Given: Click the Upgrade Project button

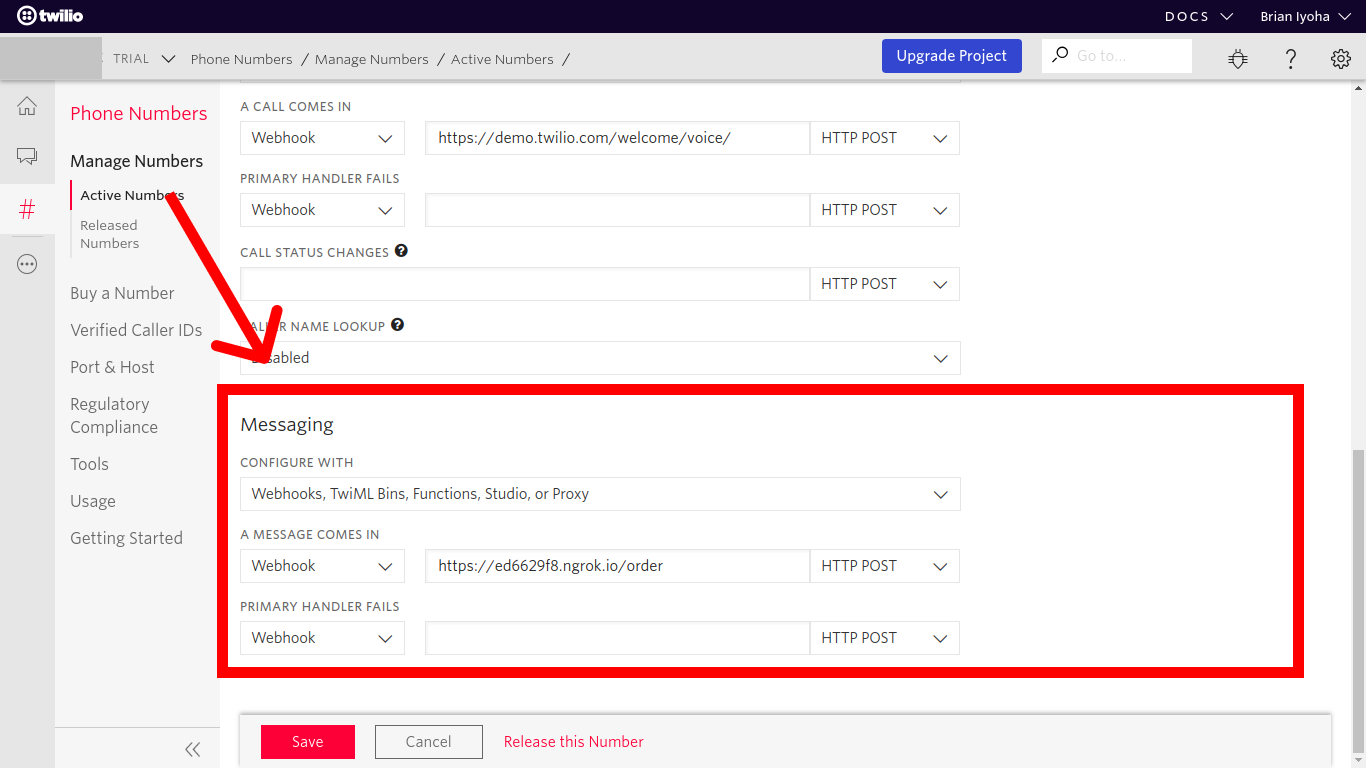Looking at the screenshot, I should 952,56.
